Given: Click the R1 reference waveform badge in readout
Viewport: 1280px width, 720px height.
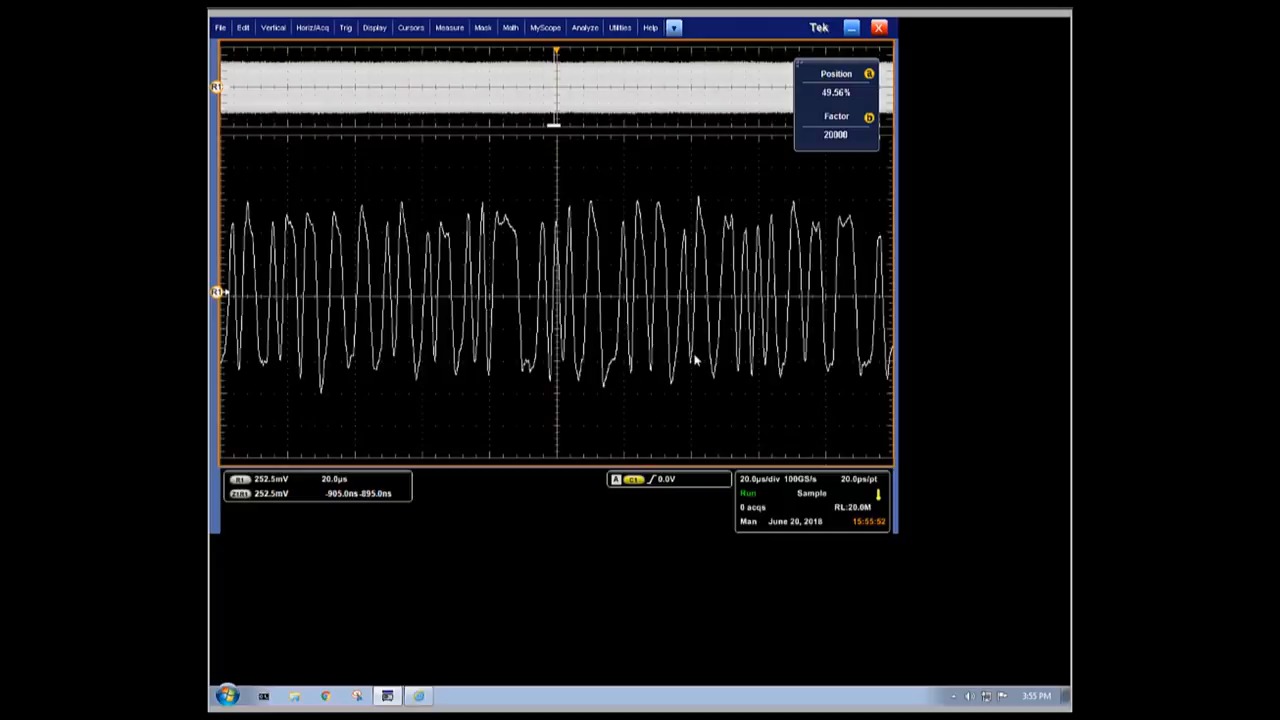Looking at the screenshot, I should 239,479.
